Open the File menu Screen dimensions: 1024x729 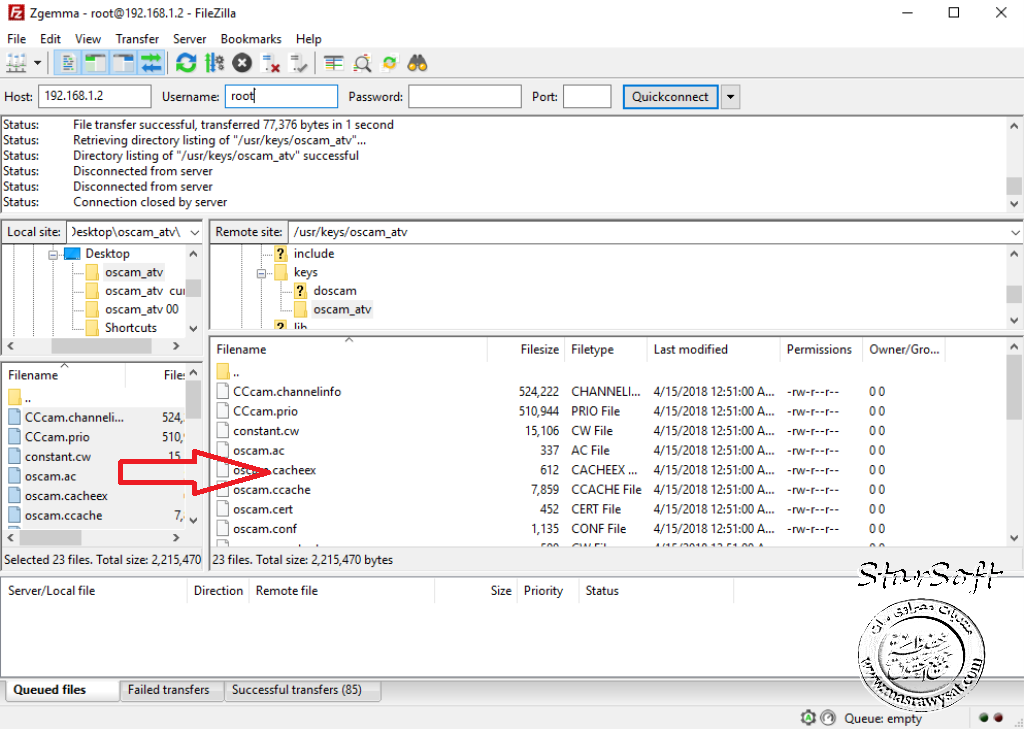pos(16,39)
